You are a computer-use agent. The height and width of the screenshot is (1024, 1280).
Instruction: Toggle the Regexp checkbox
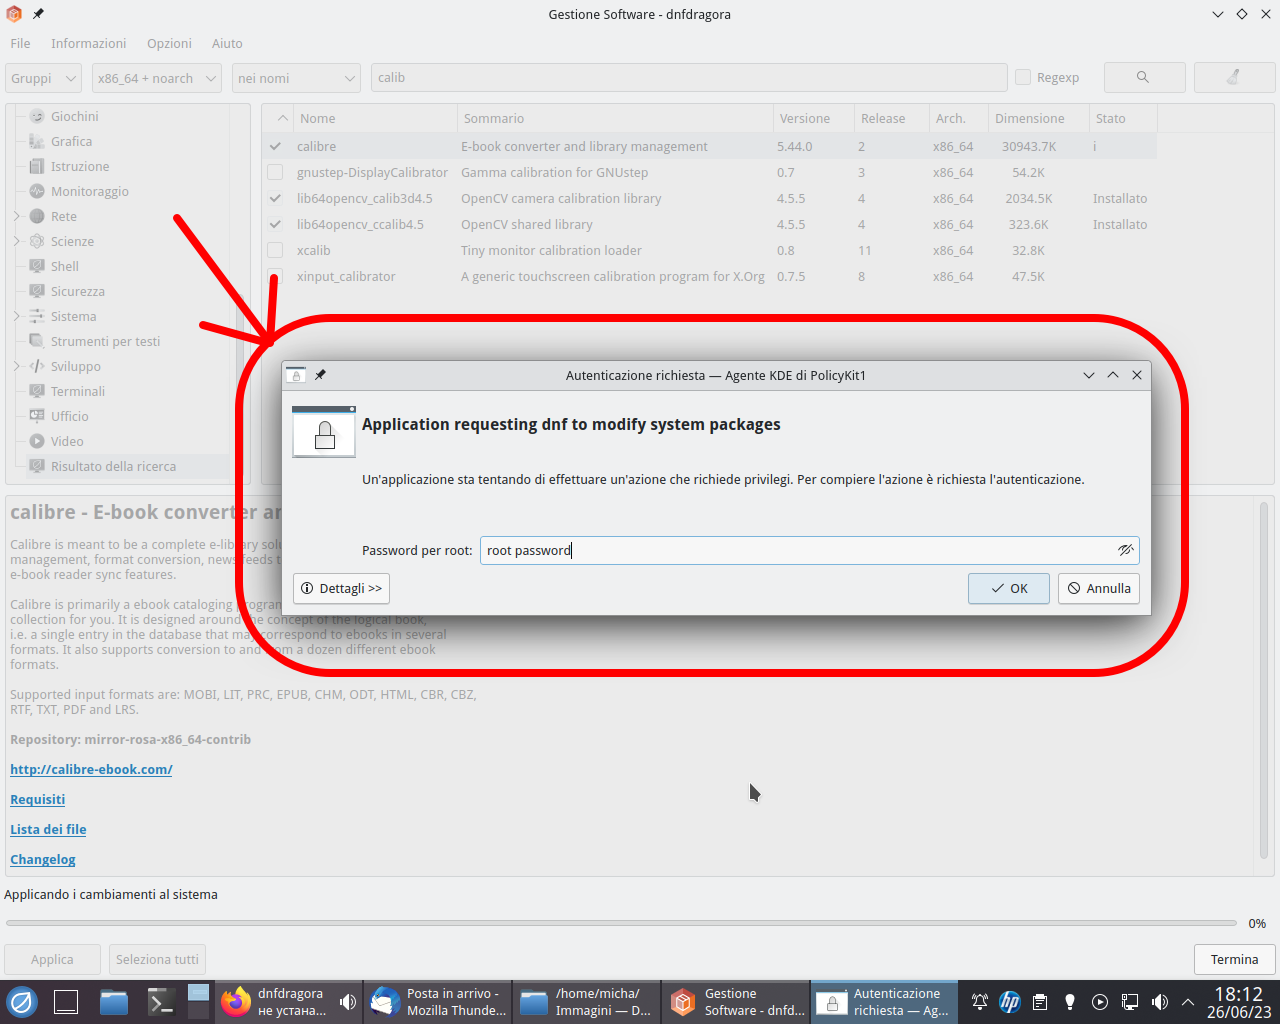click(1023, 77)
